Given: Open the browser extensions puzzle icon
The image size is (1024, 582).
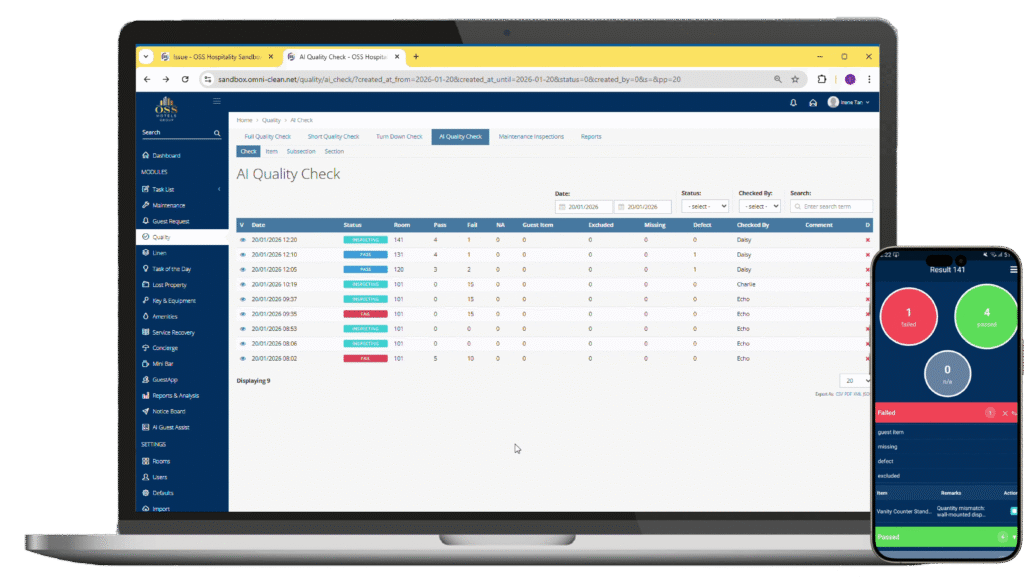Looking at the screenshot, I should pyautogui.click(x=822, y=79).
